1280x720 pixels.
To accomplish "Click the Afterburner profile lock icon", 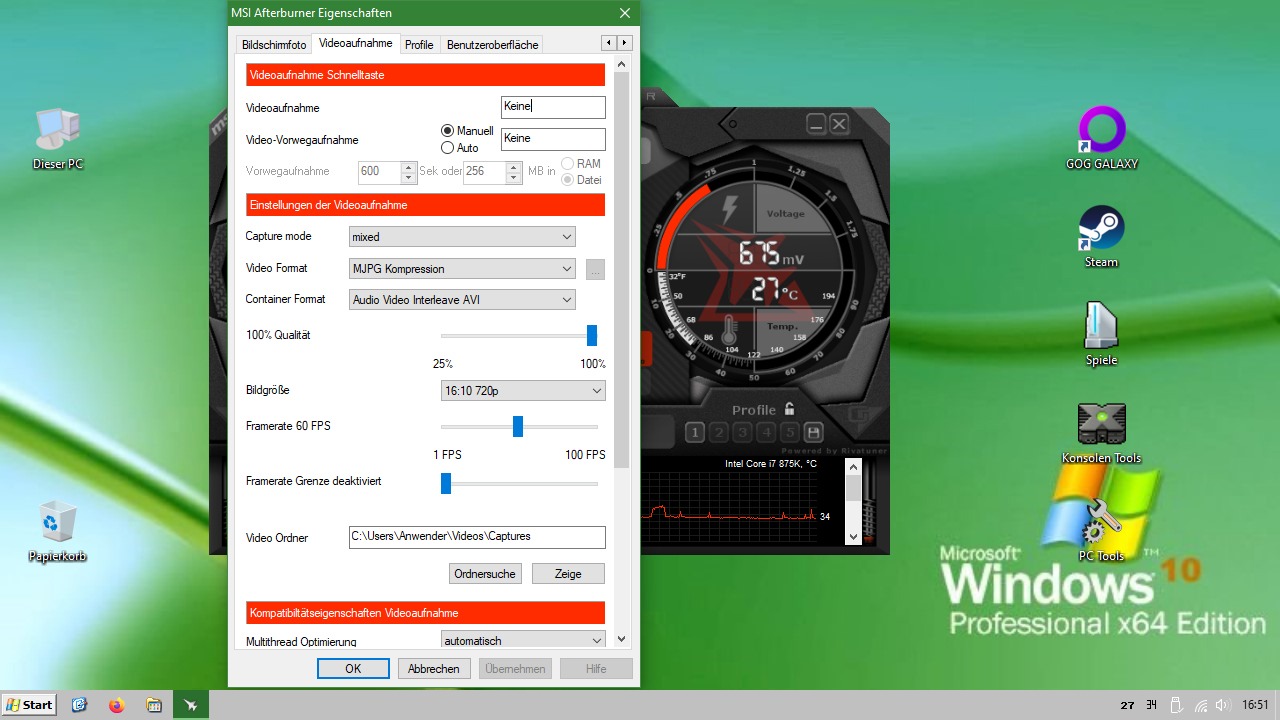I will click(790, 409).
